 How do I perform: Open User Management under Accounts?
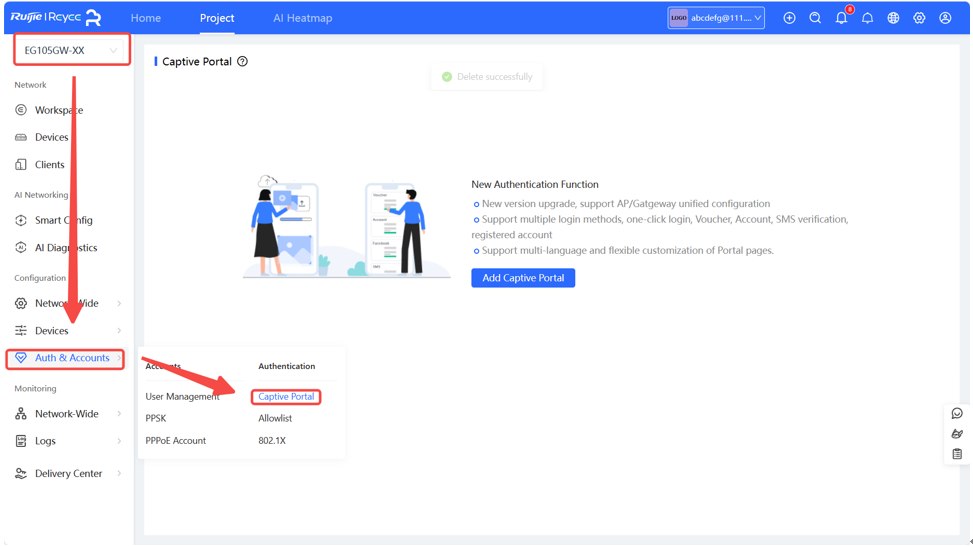click(182, 397)
